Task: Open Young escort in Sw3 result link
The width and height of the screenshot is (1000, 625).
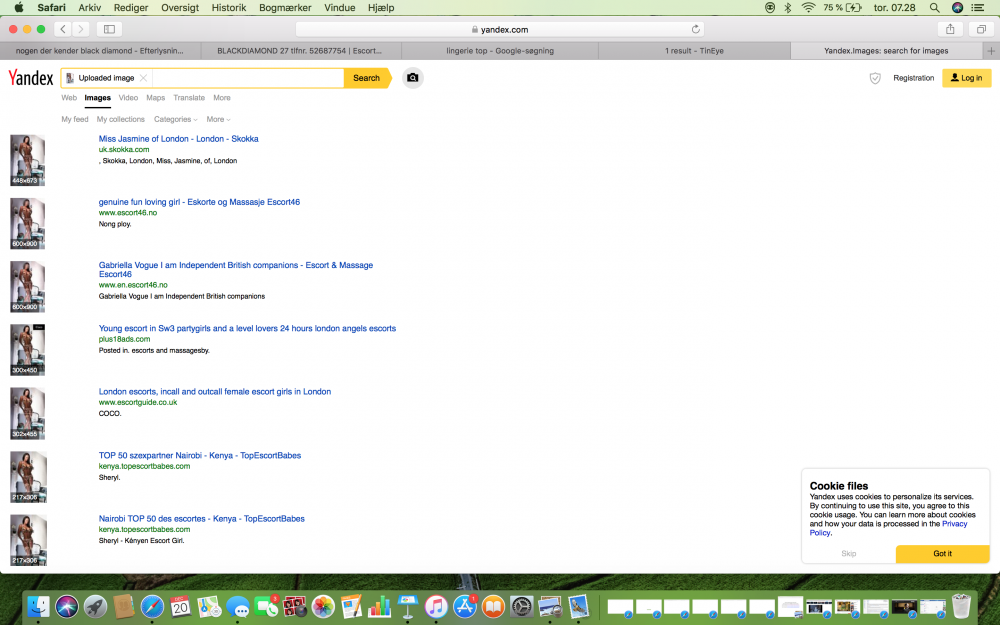Action: point(247,328)
